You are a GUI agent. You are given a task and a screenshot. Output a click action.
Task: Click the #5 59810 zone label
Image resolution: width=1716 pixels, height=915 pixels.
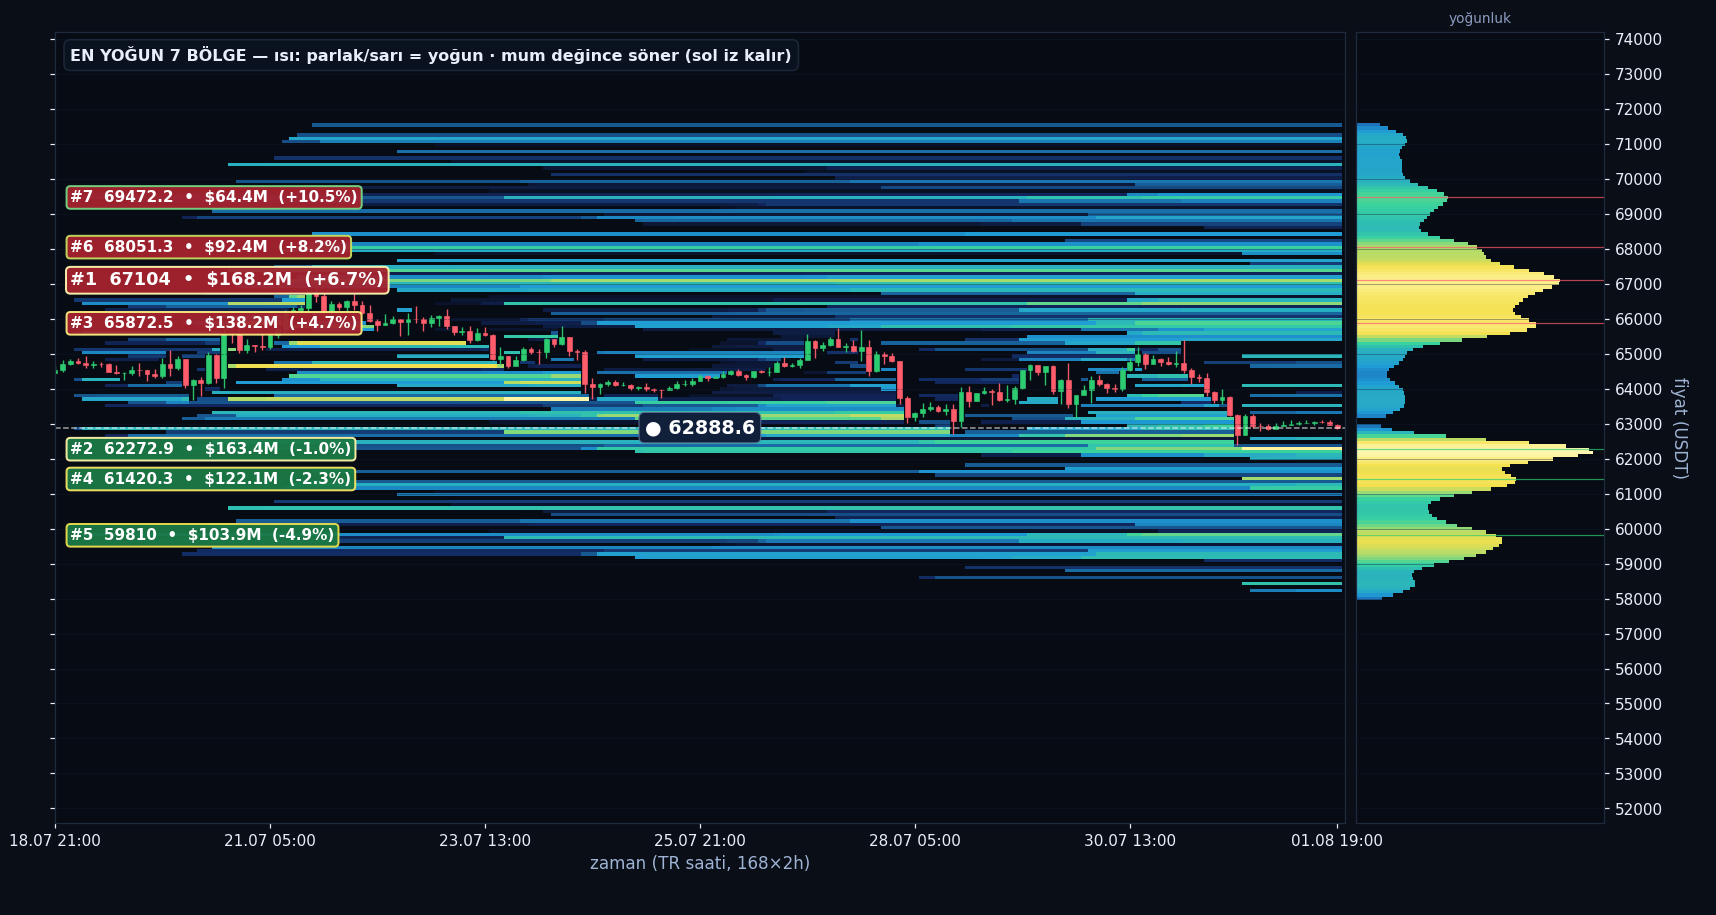point(202,535)
